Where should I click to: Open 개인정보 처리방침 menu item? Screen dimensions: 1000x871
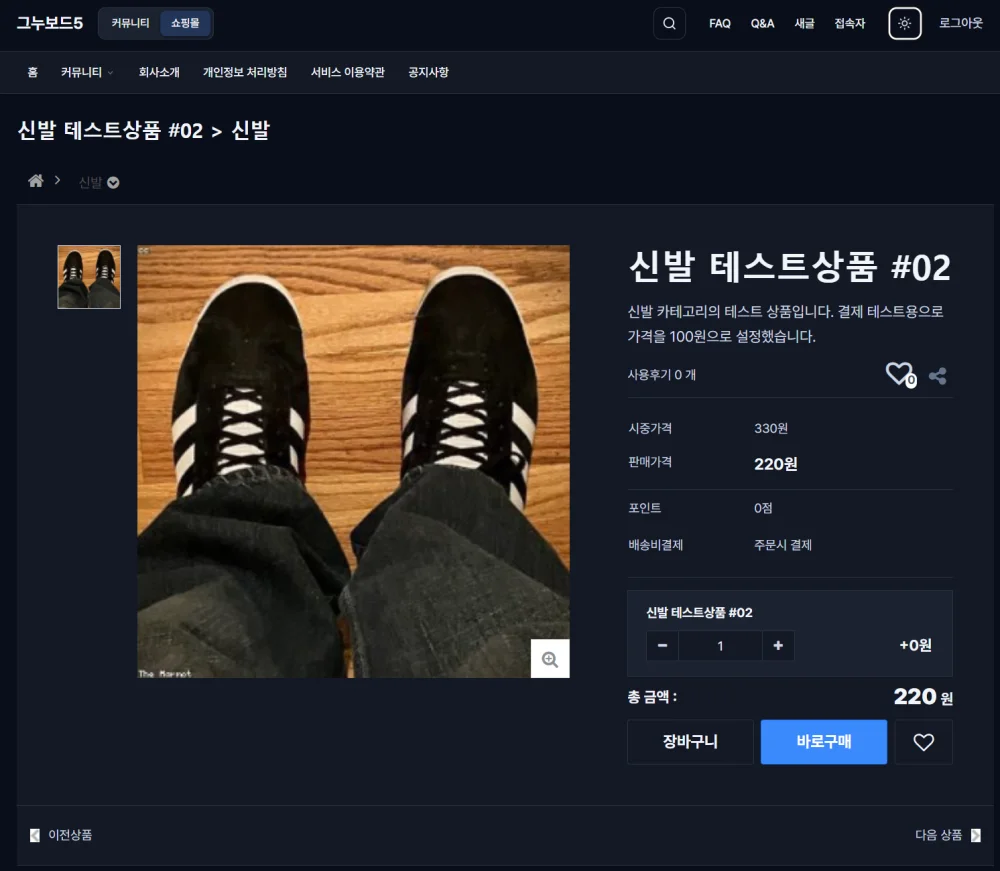245,72
